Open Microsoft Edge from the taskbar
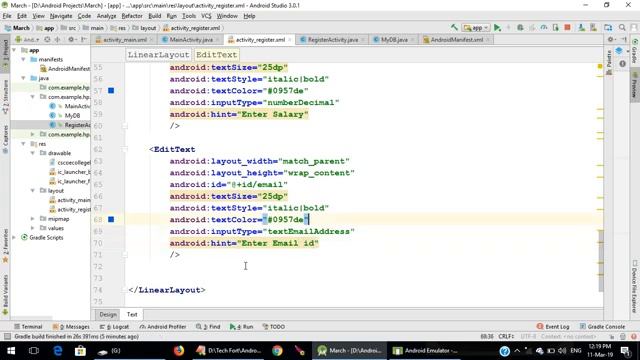This screenshot has width=640, height=360. [58, 351]
